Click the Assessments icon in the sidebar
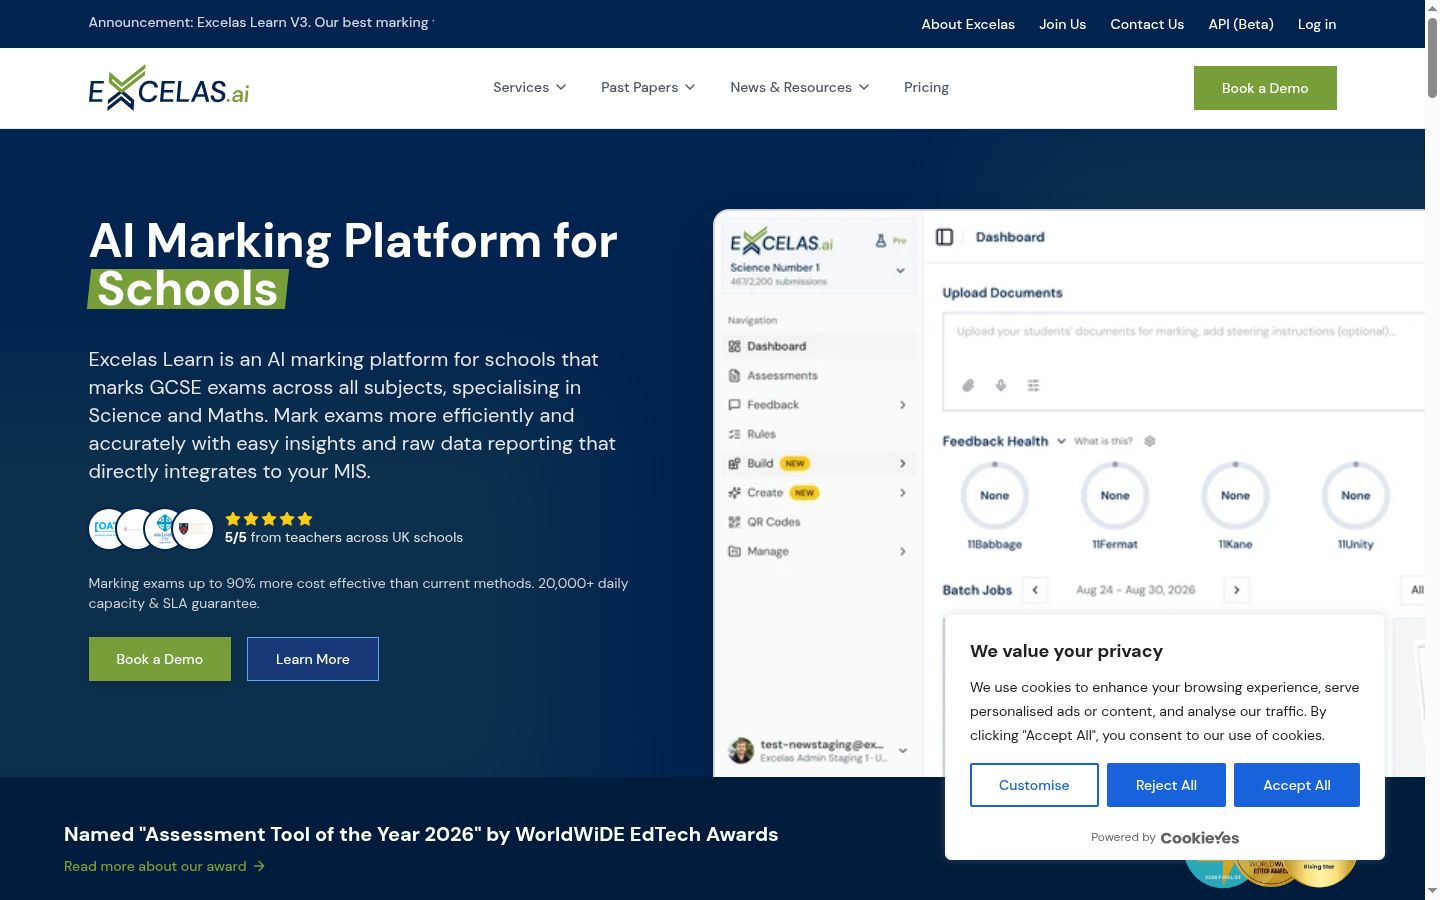The width and height of the screenshot is (1440, 900). pos(734,376)
